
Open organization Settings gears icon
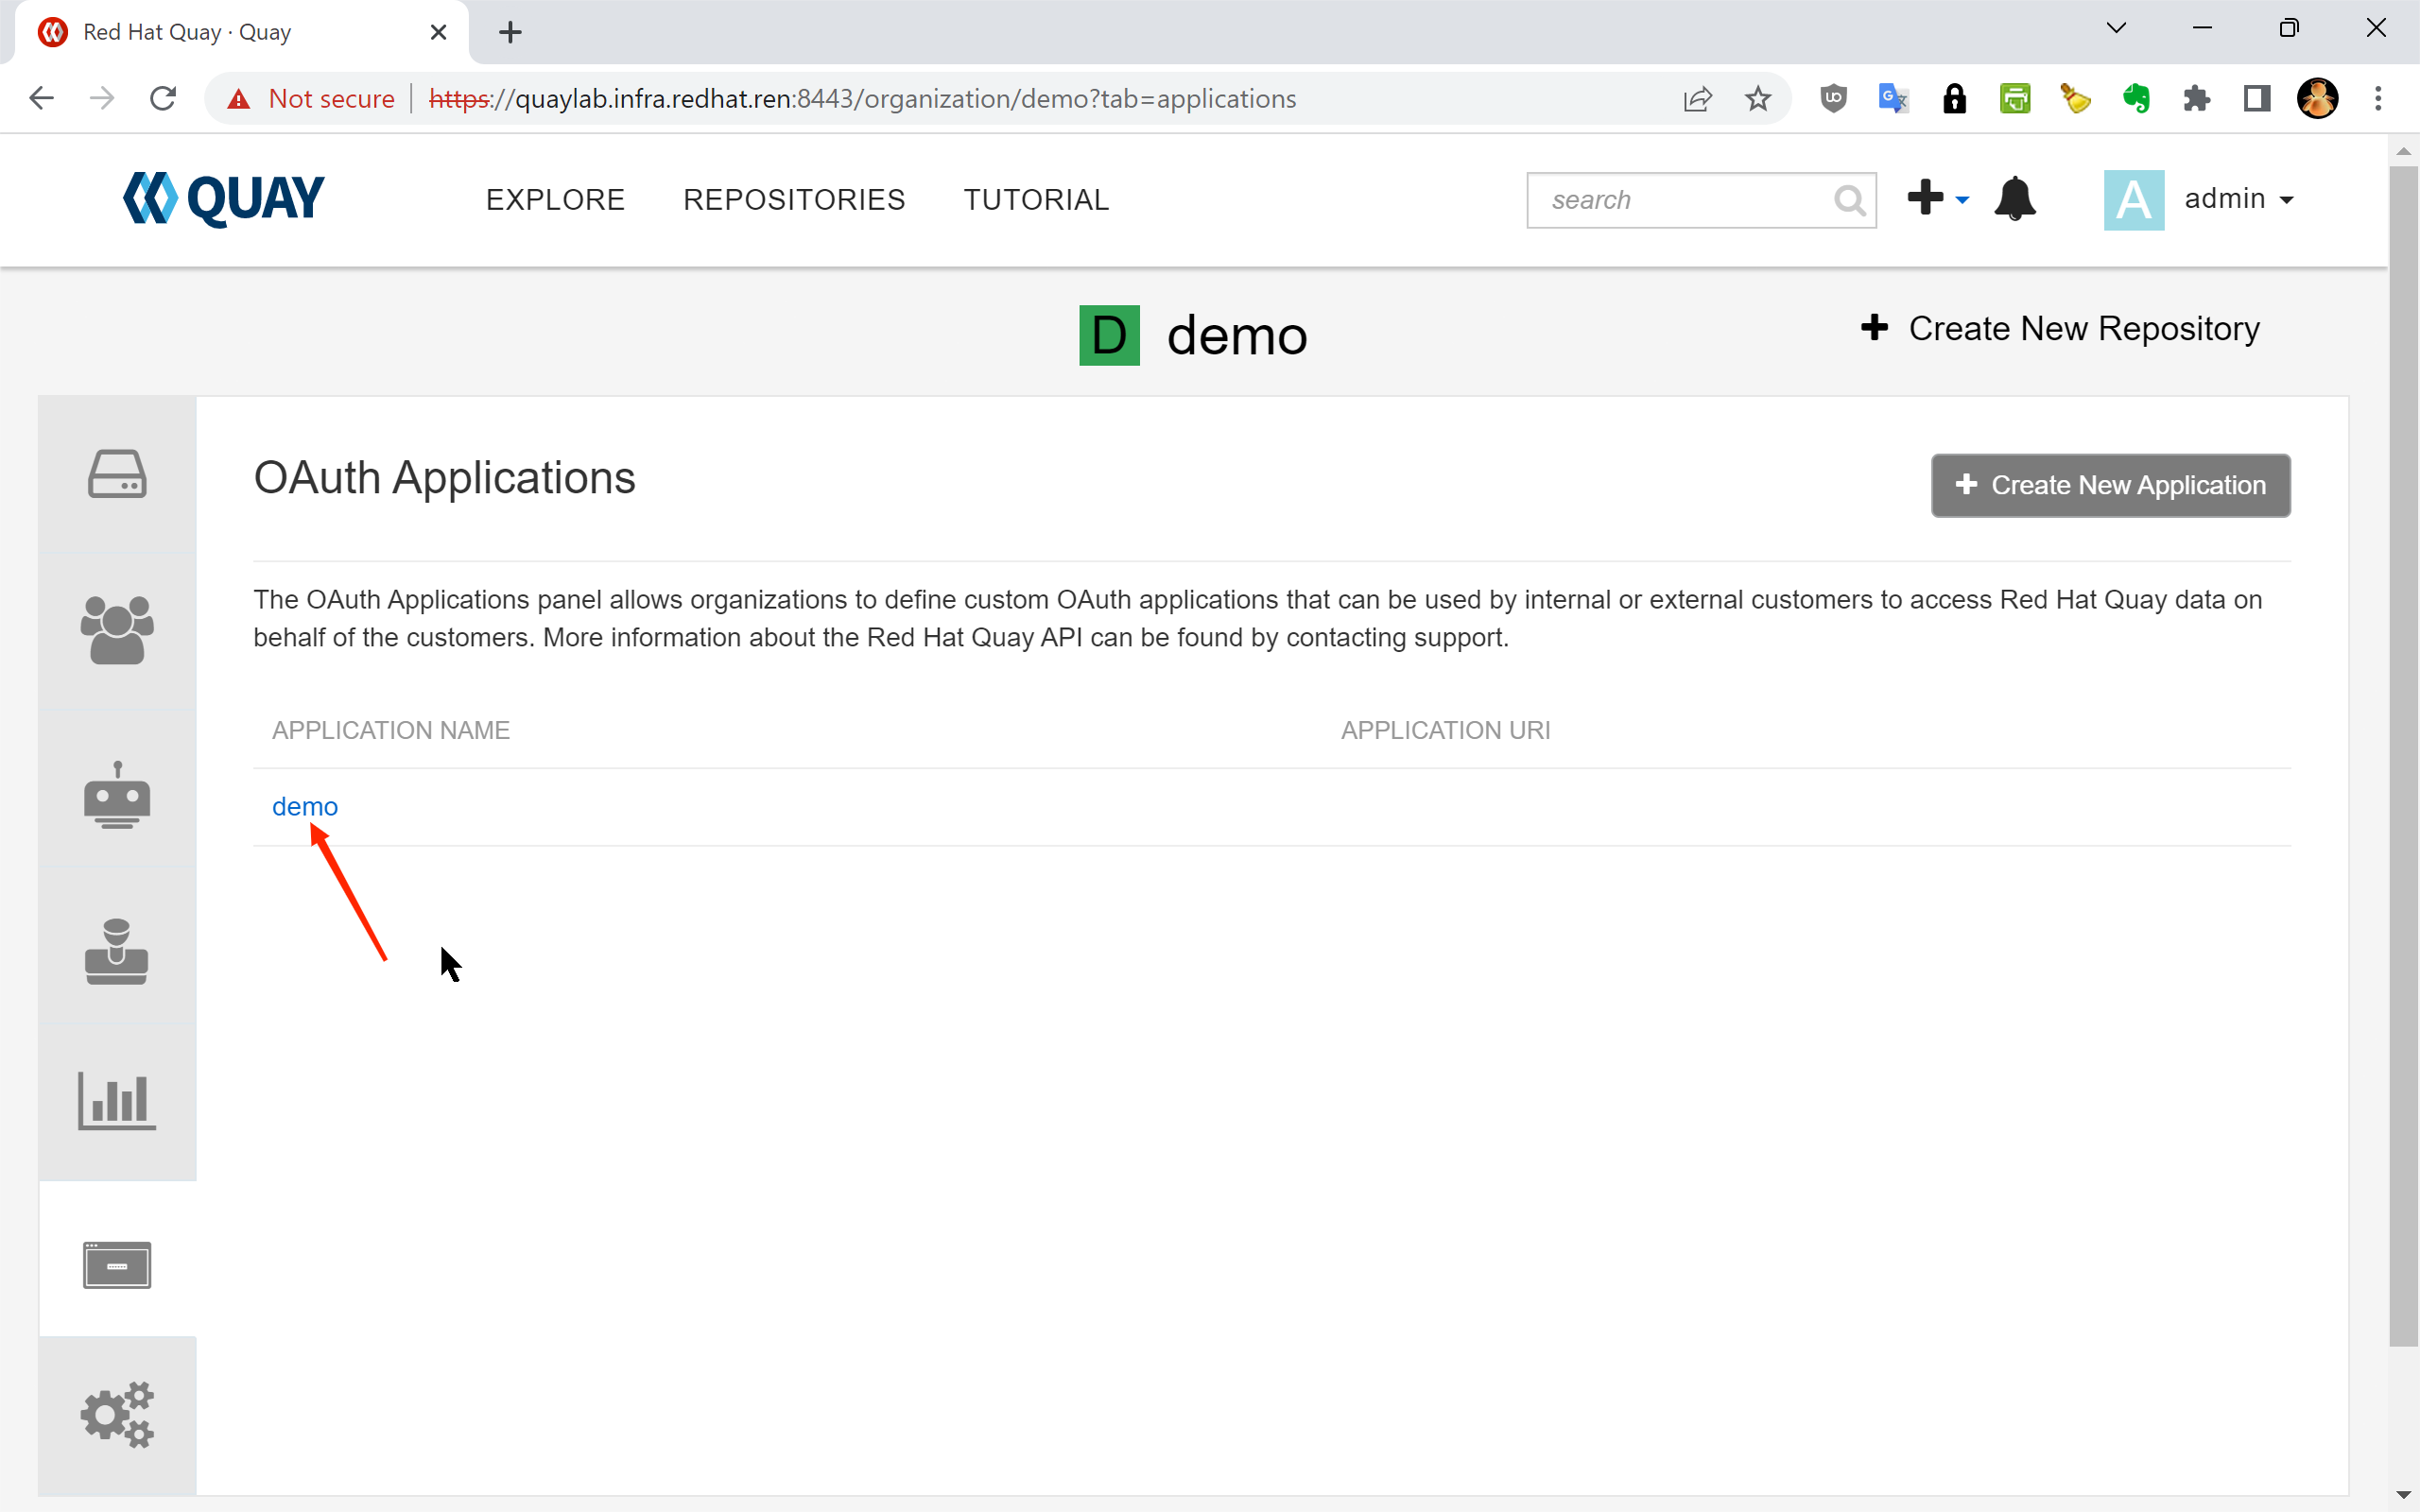point(117,1414)
